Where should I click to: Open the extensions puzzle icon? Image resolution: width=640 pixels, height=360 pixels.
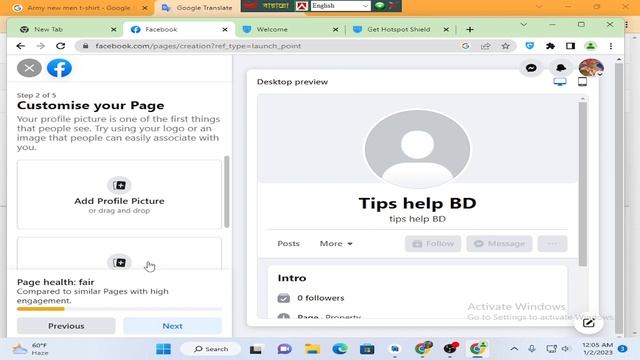[x=550, y=46]
